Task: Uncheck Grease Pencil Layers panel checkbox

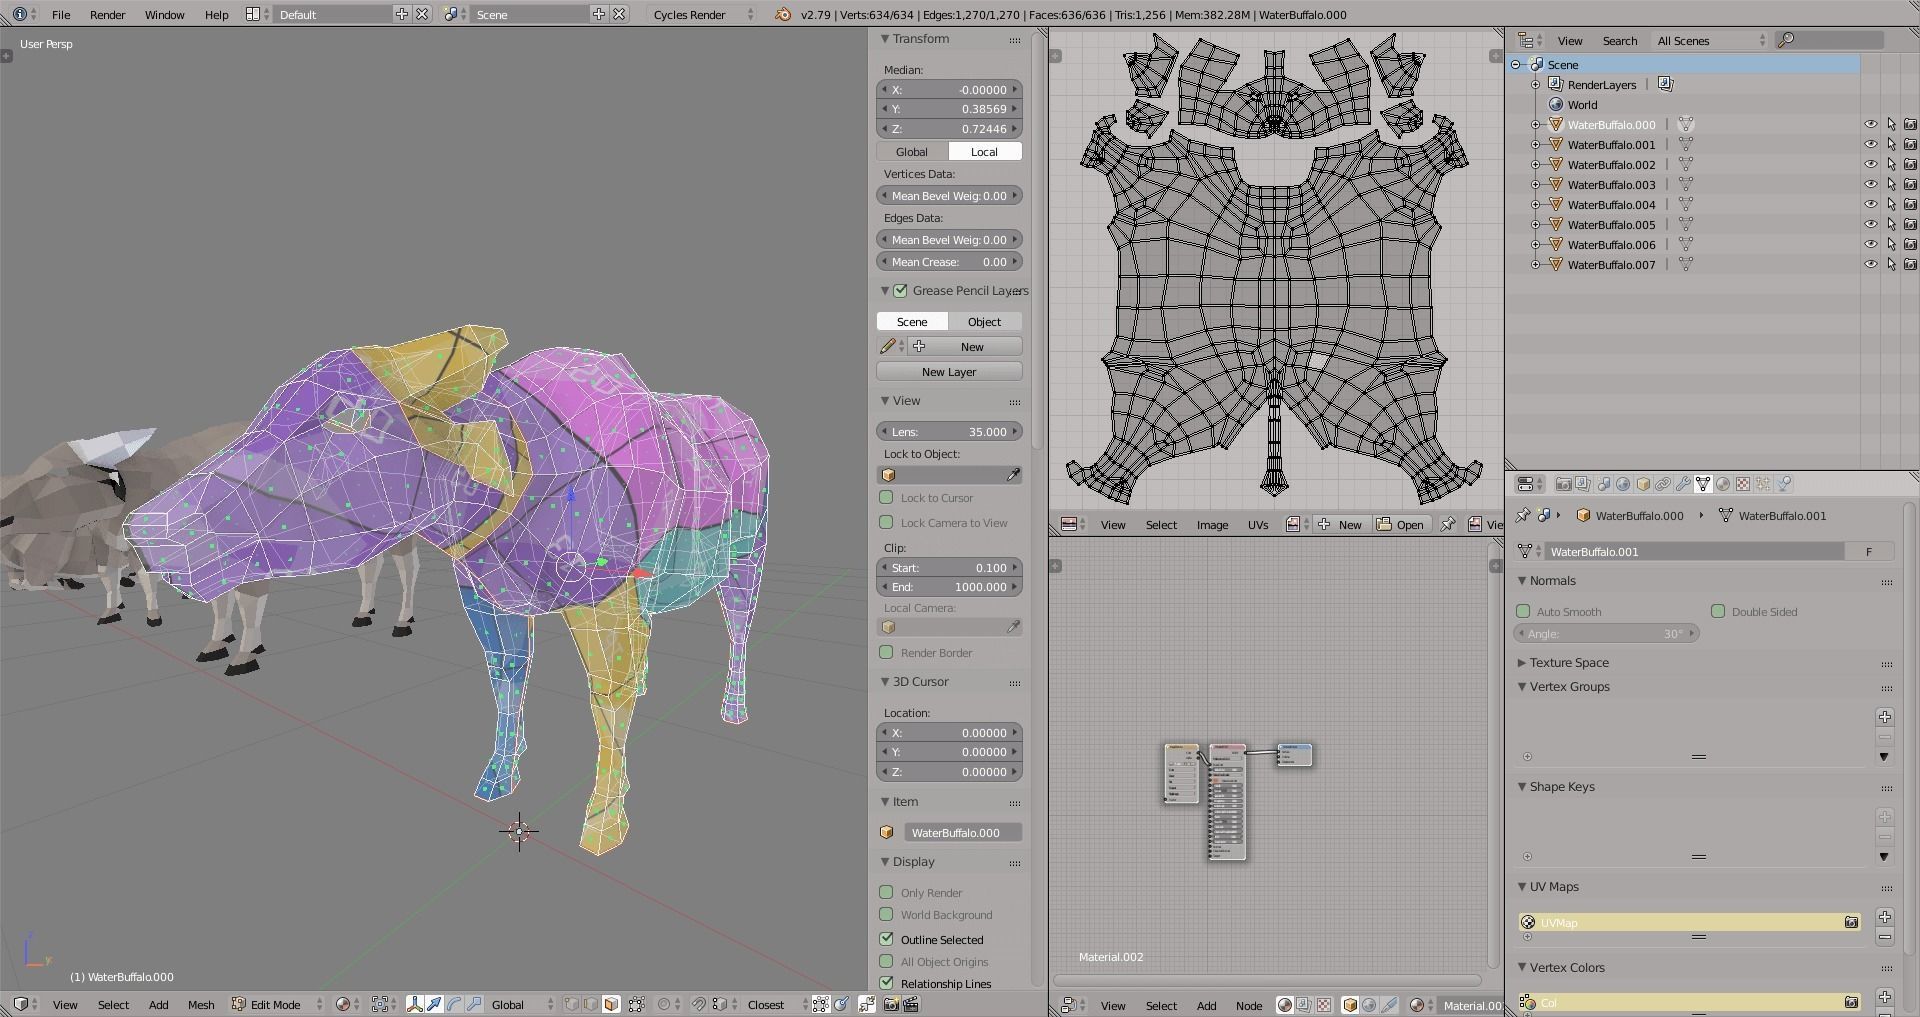Action: [900, 290]
